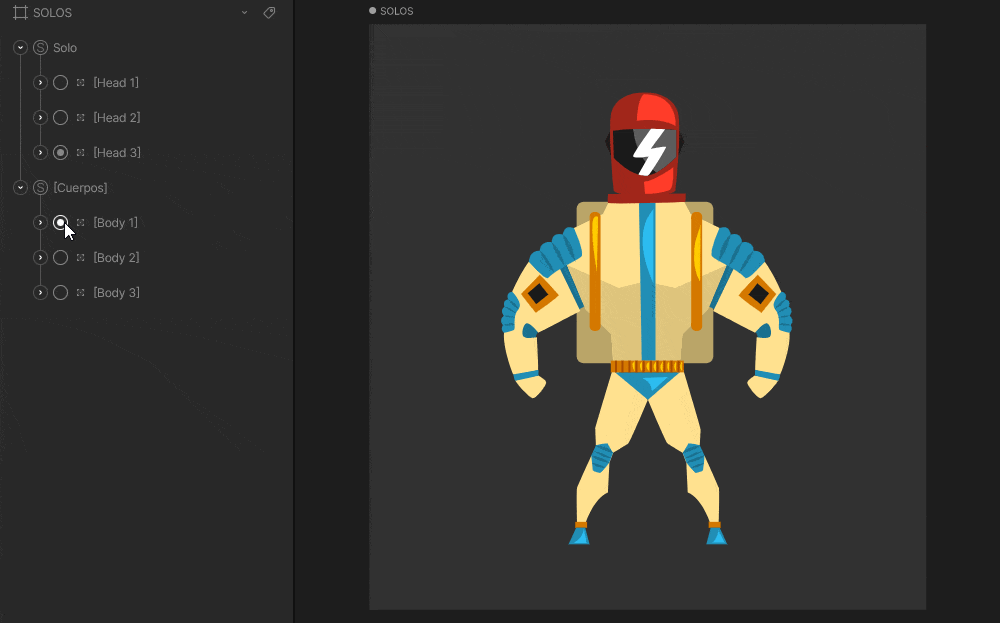Select the [Head 1] layer name
Image resolution: width=1000 pixels, height=623 pixels.
click(x=116, y=83)
